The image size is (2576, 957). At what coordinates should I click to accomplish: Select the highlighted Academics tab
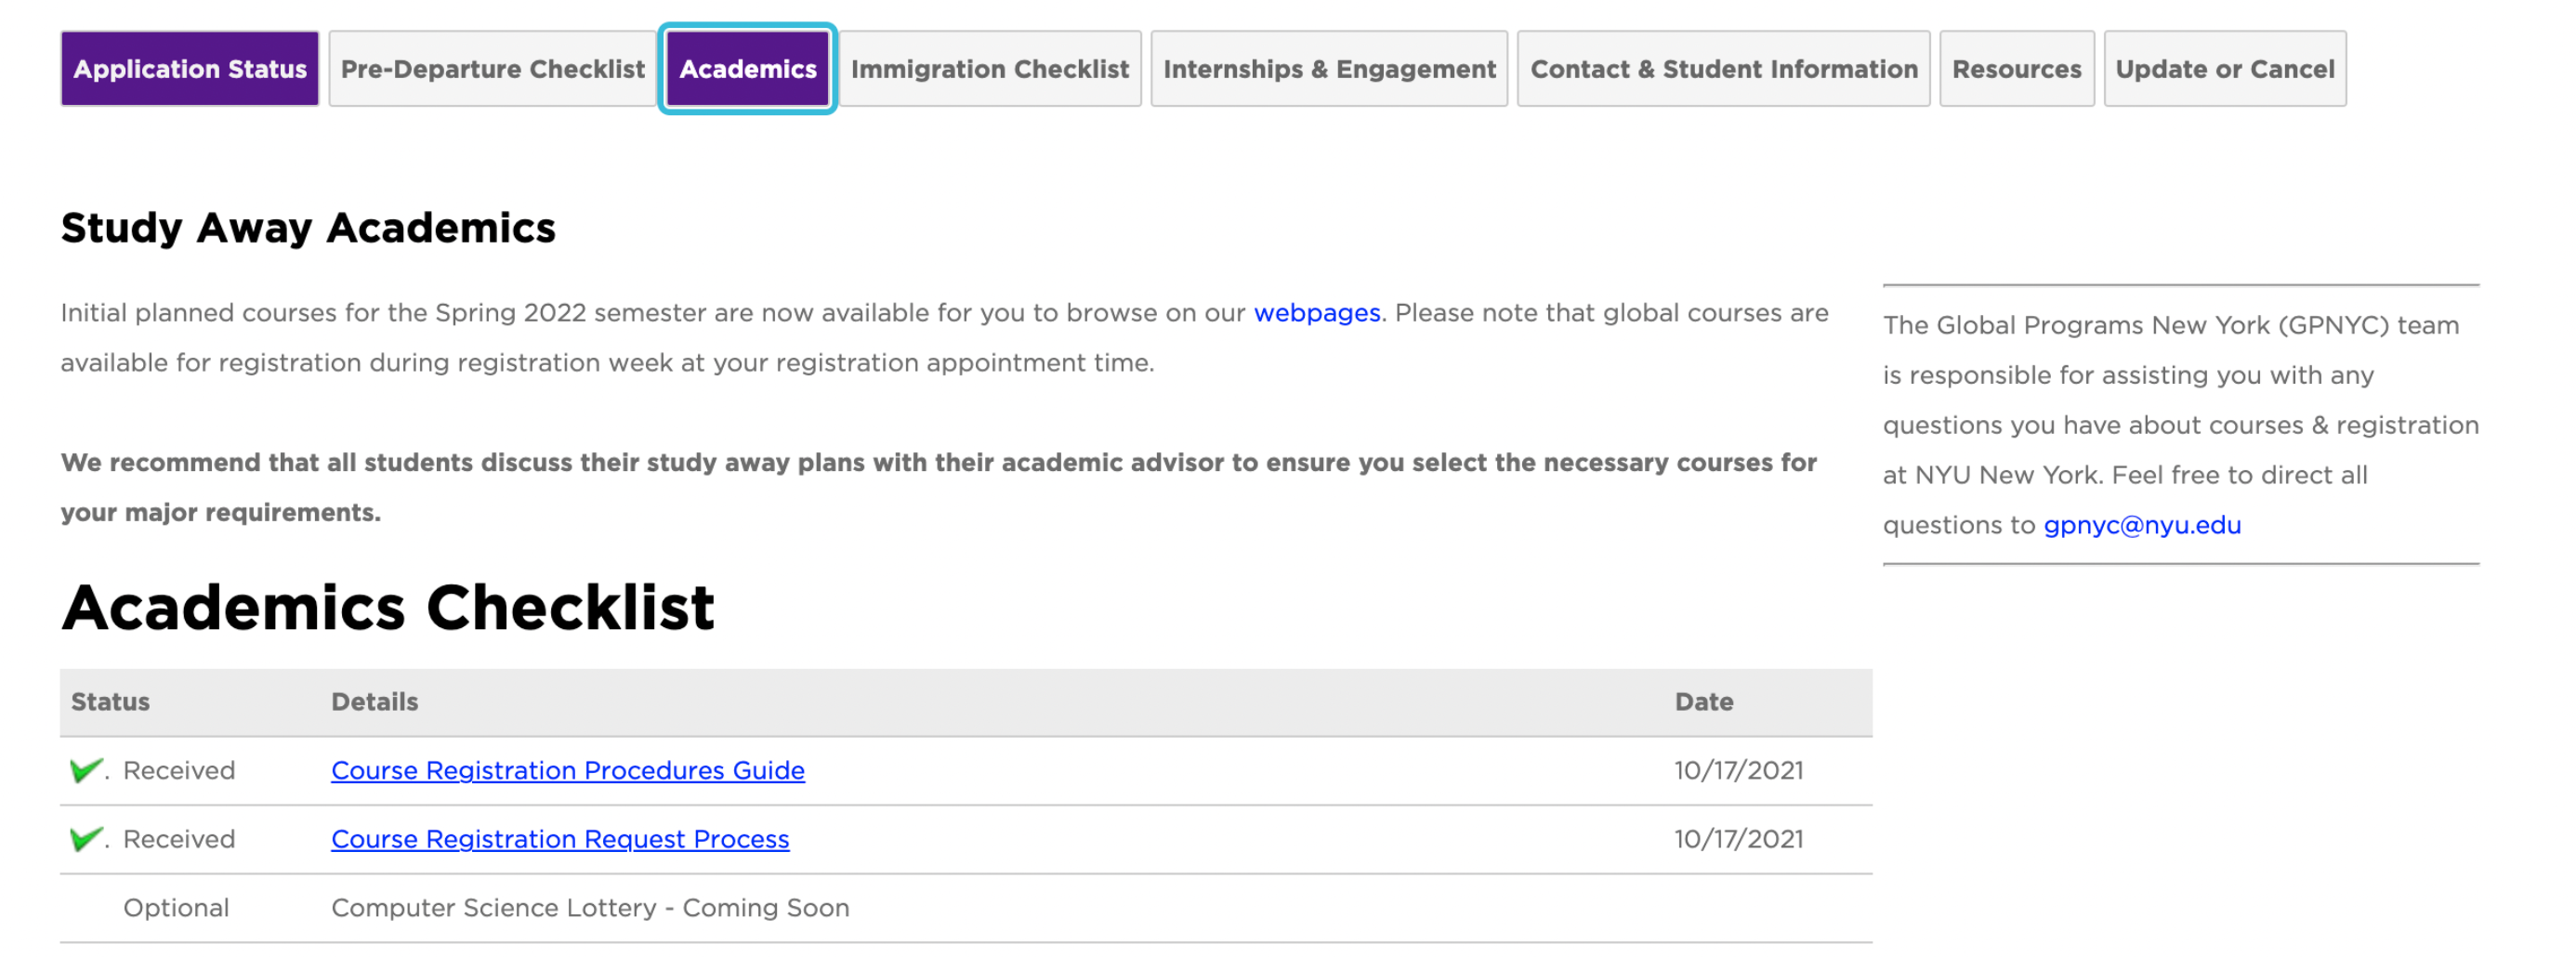747,69
